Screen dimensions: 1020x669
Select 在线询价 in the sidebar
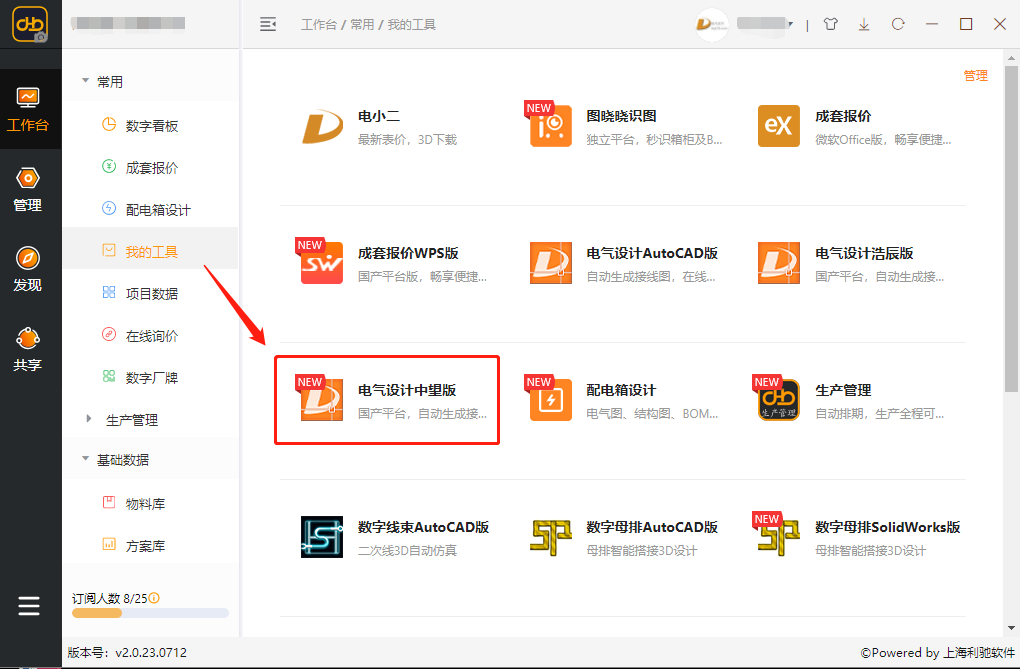150,335
